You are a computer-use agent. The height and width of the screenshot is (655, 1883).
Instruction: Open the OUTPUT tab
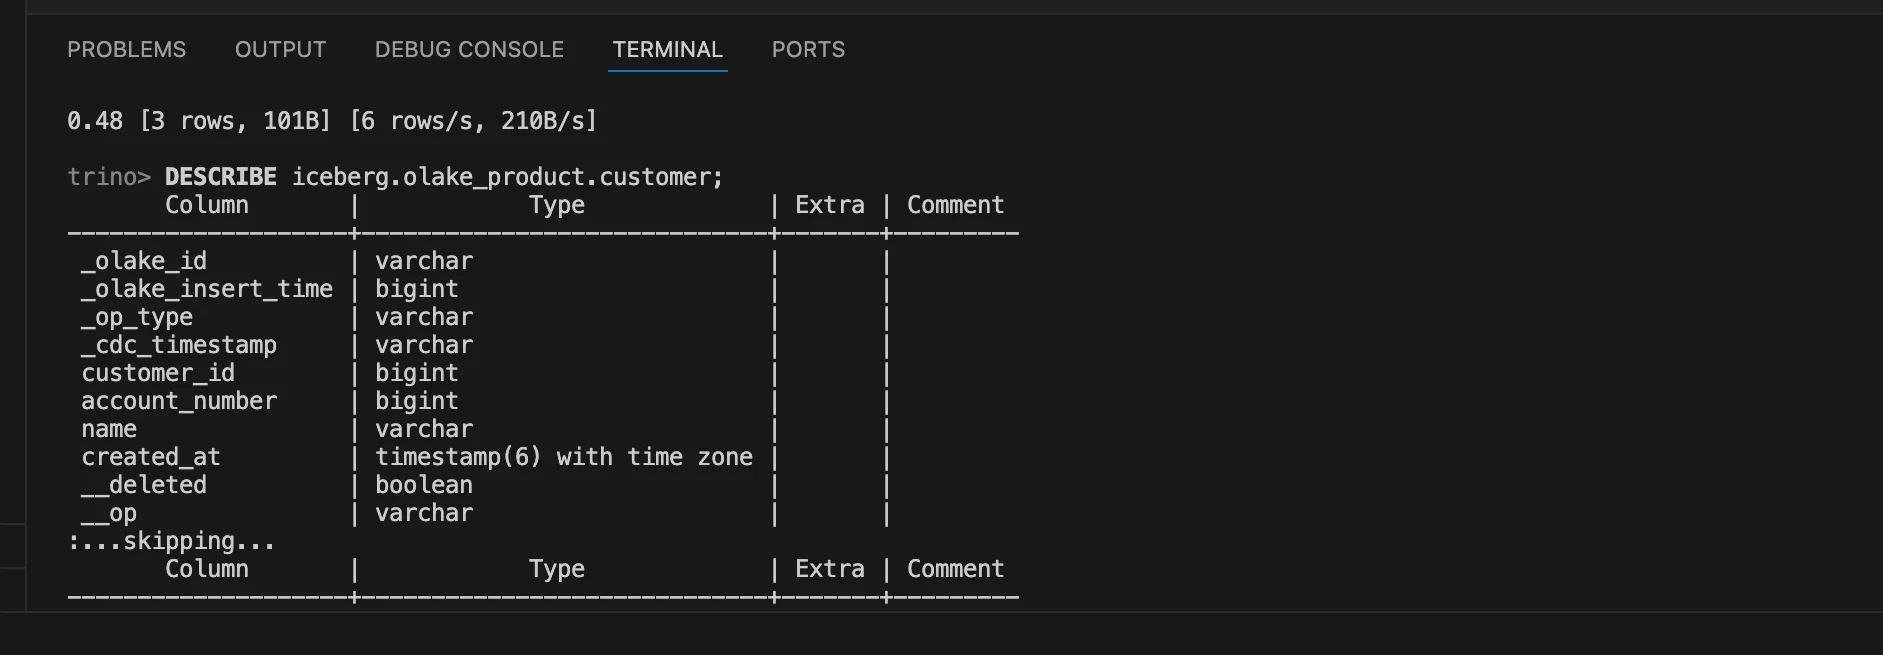(280, 50)
